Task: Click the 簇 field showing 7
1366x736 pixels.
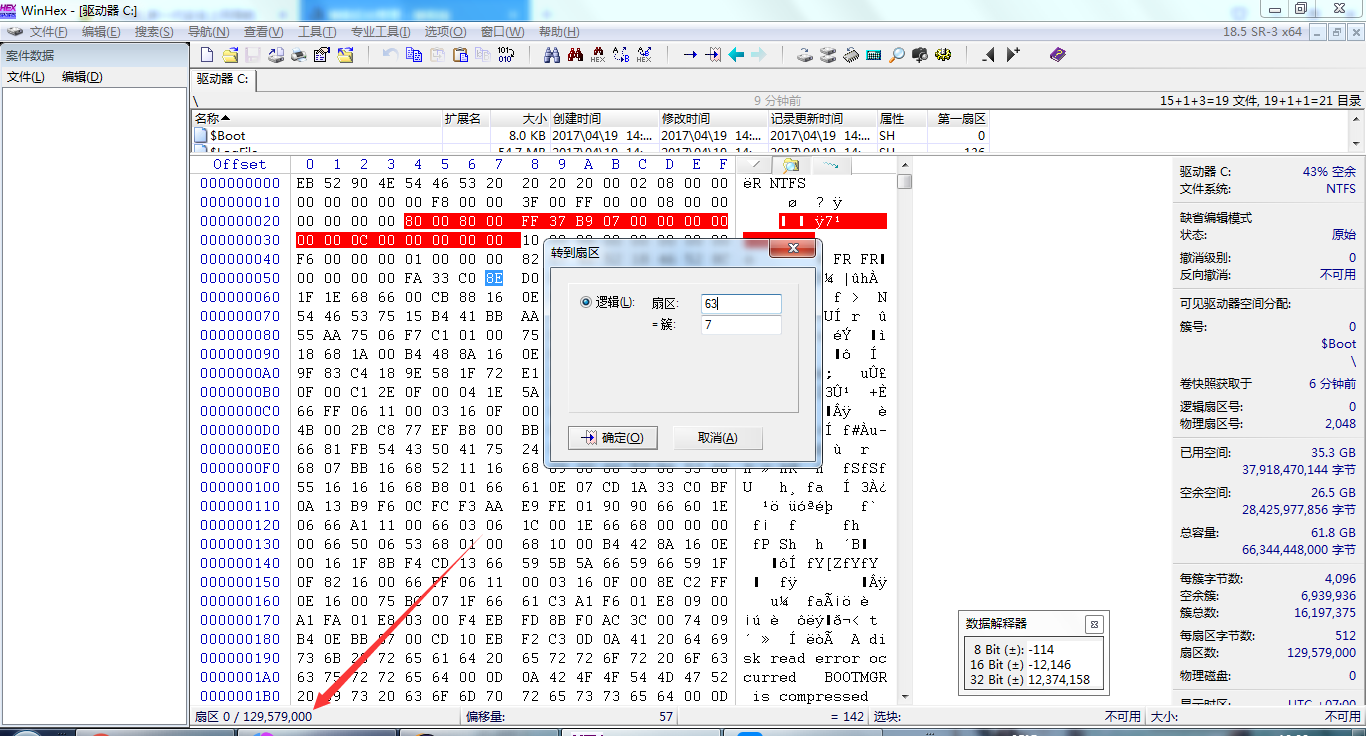Action: click(x=741, y=325)
